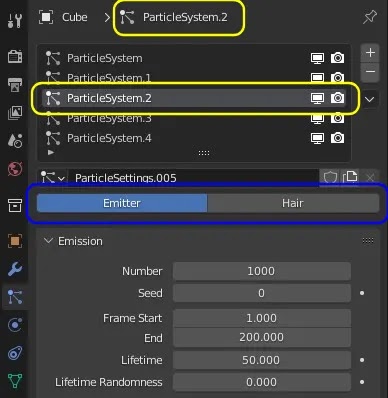
Task: Expand the list filter options triangle
Action: 51,152
